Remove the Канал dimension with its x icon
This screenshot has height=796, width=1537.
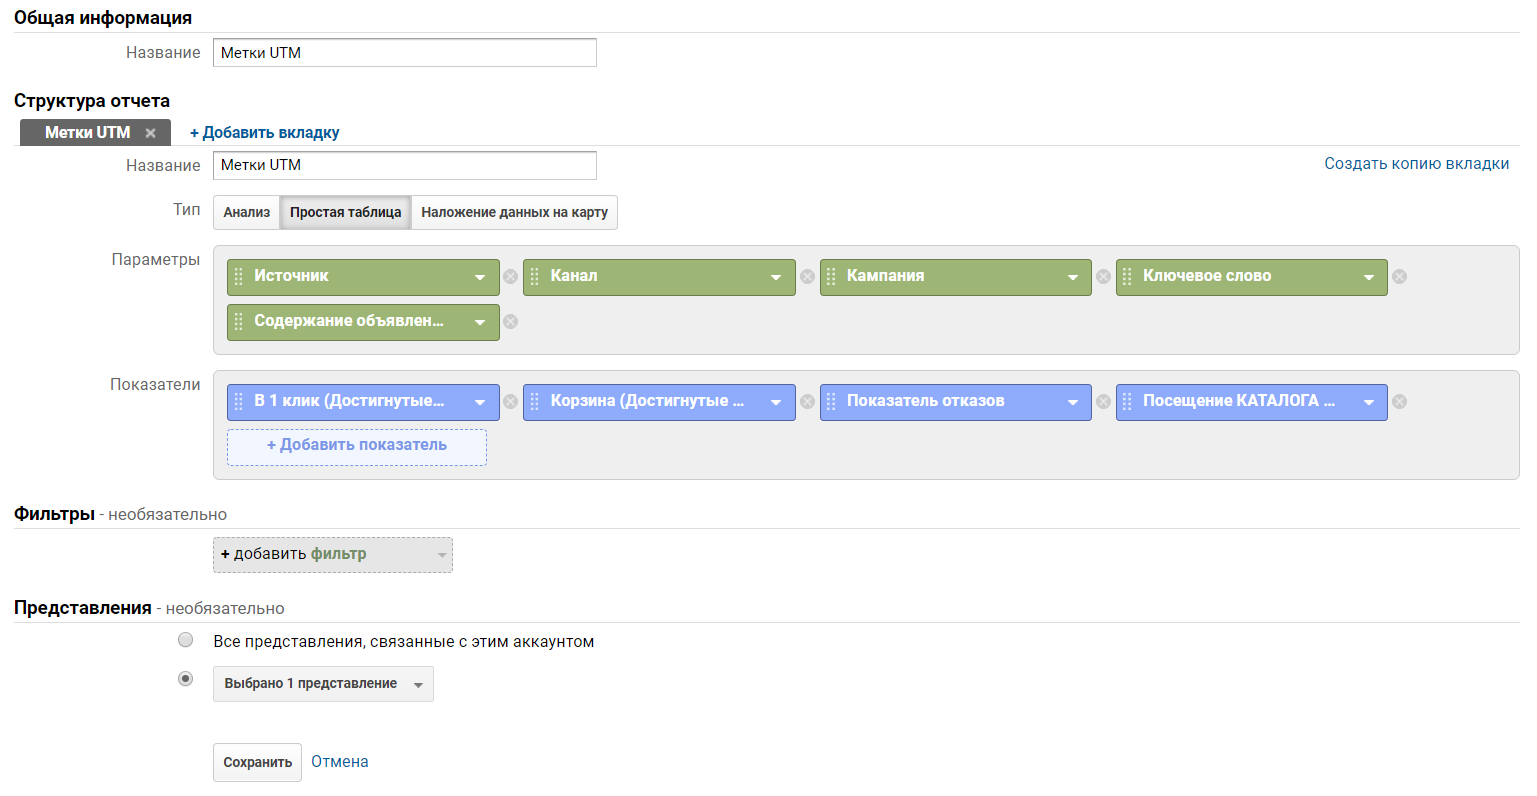pos(807,277)
